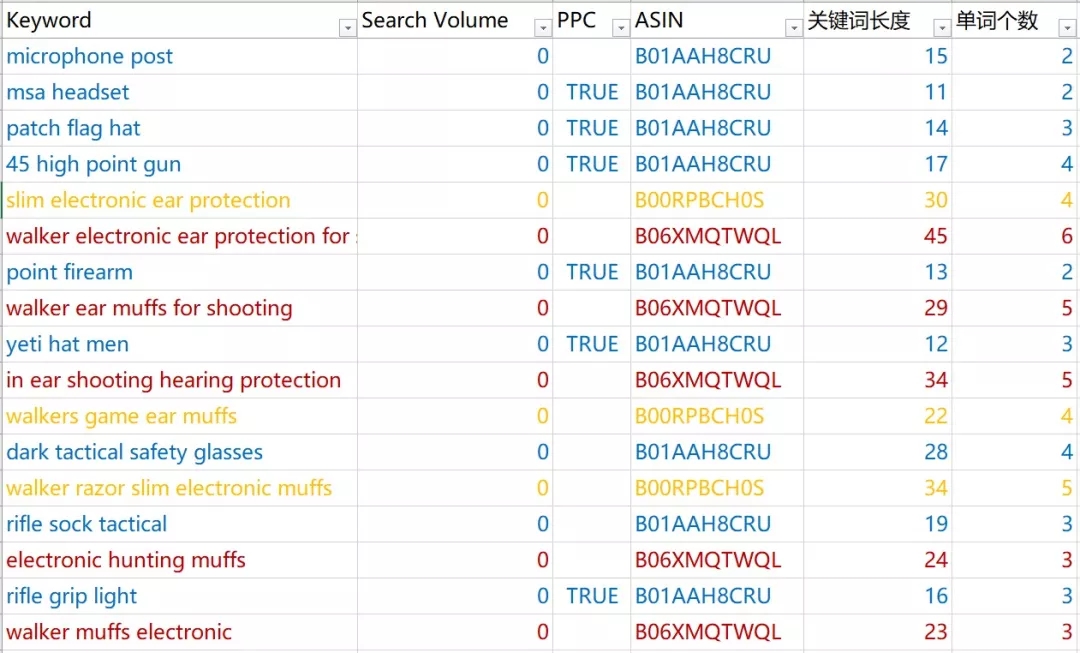Select 'walker electronic ear protection for' cell
The width and height of the screenshot is (1080, 653).
coord(179,236)
